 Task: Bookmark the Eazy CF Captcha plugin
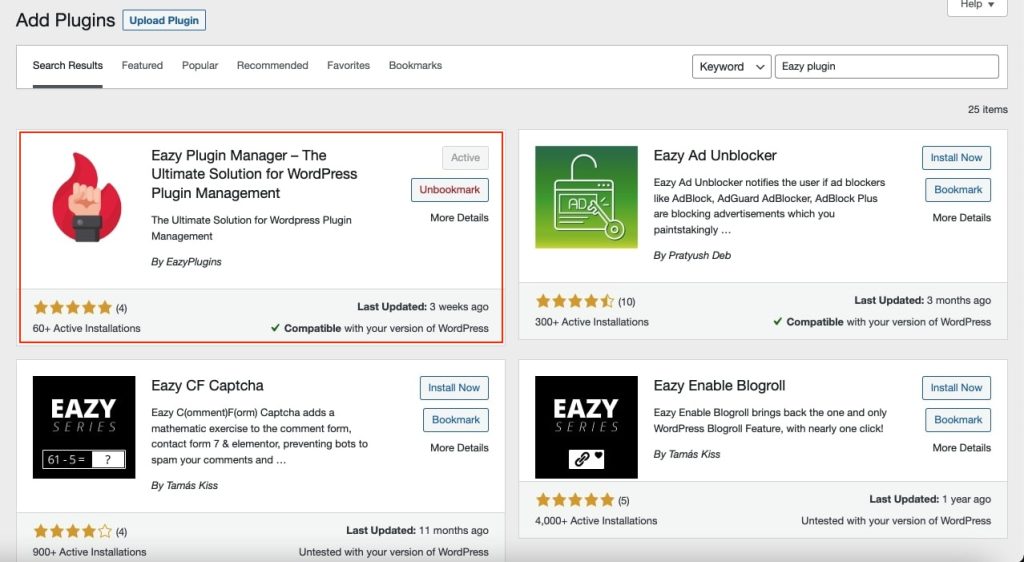(456, 420)
